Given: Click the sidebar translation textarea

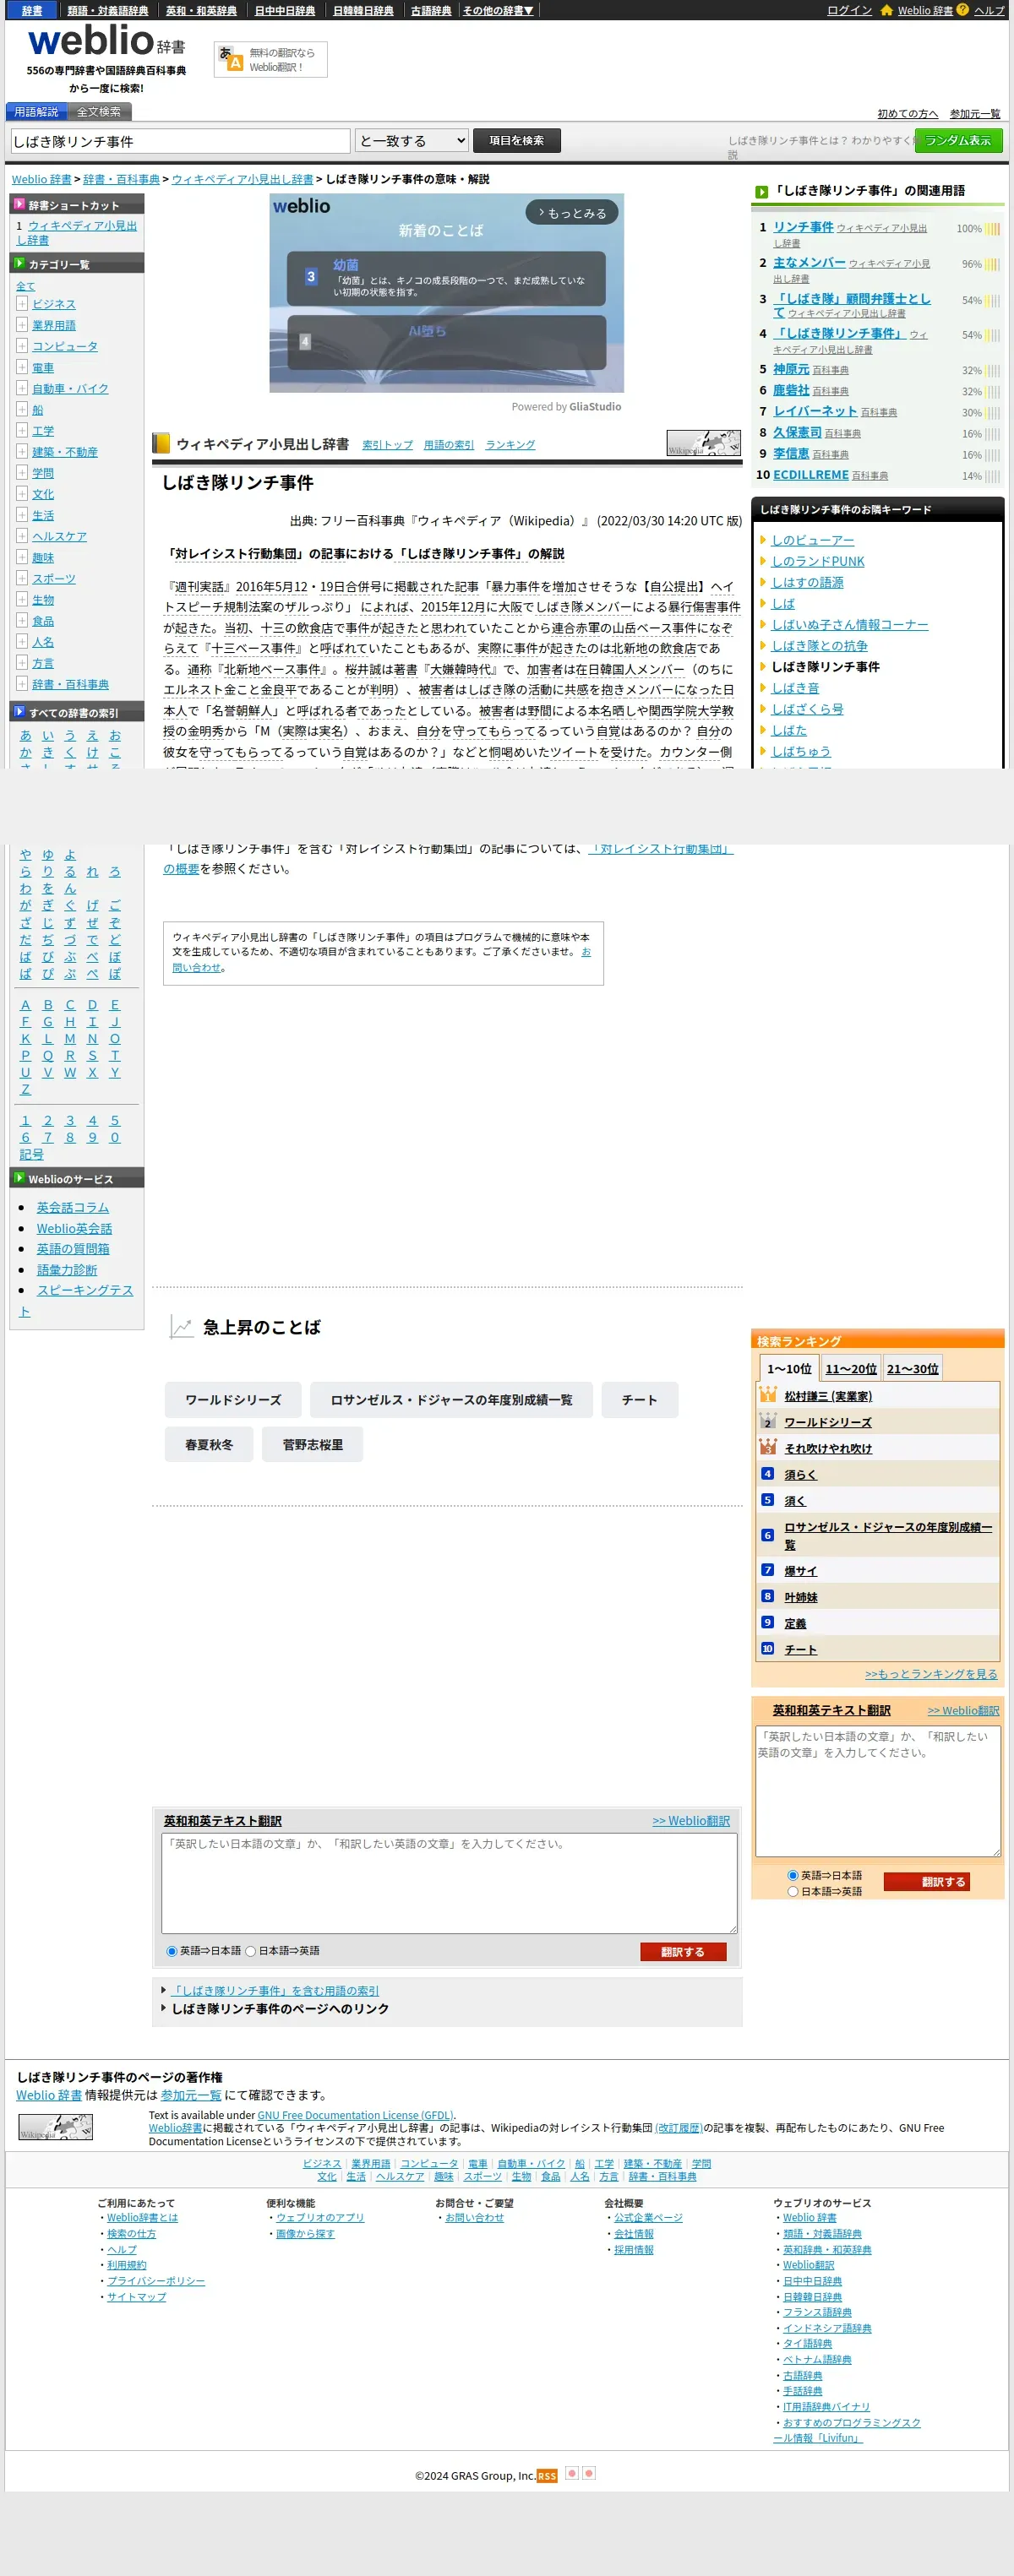Looking at the screenshot, I should tap(878, 1790).
